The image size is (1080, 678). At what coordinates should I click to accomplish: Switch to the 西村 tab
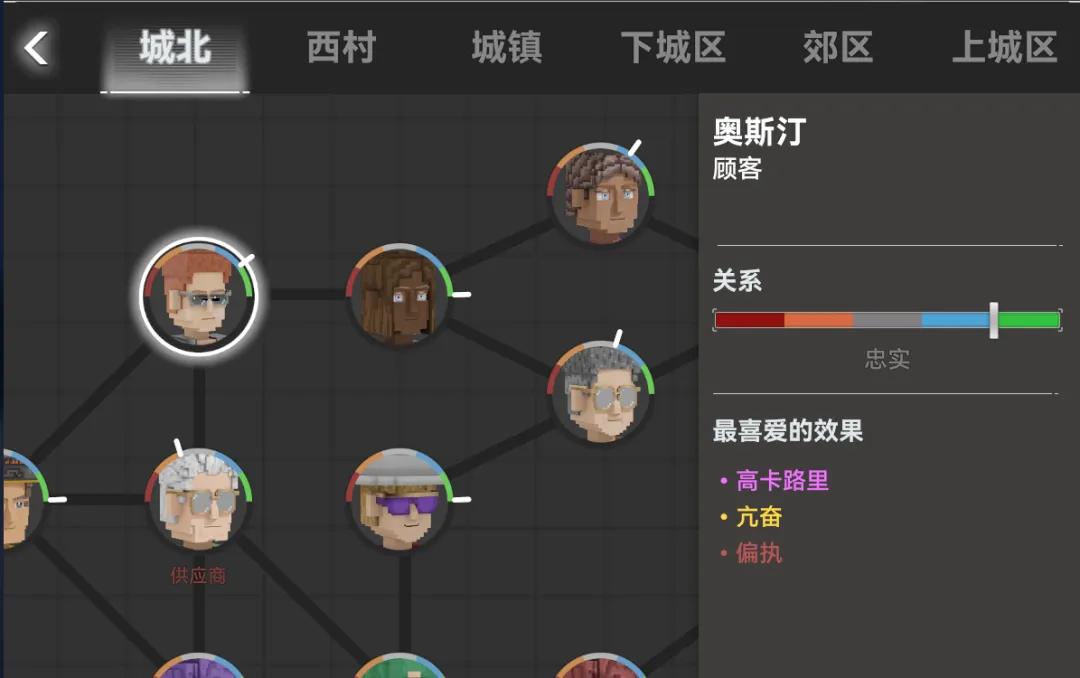coord(341,48)
